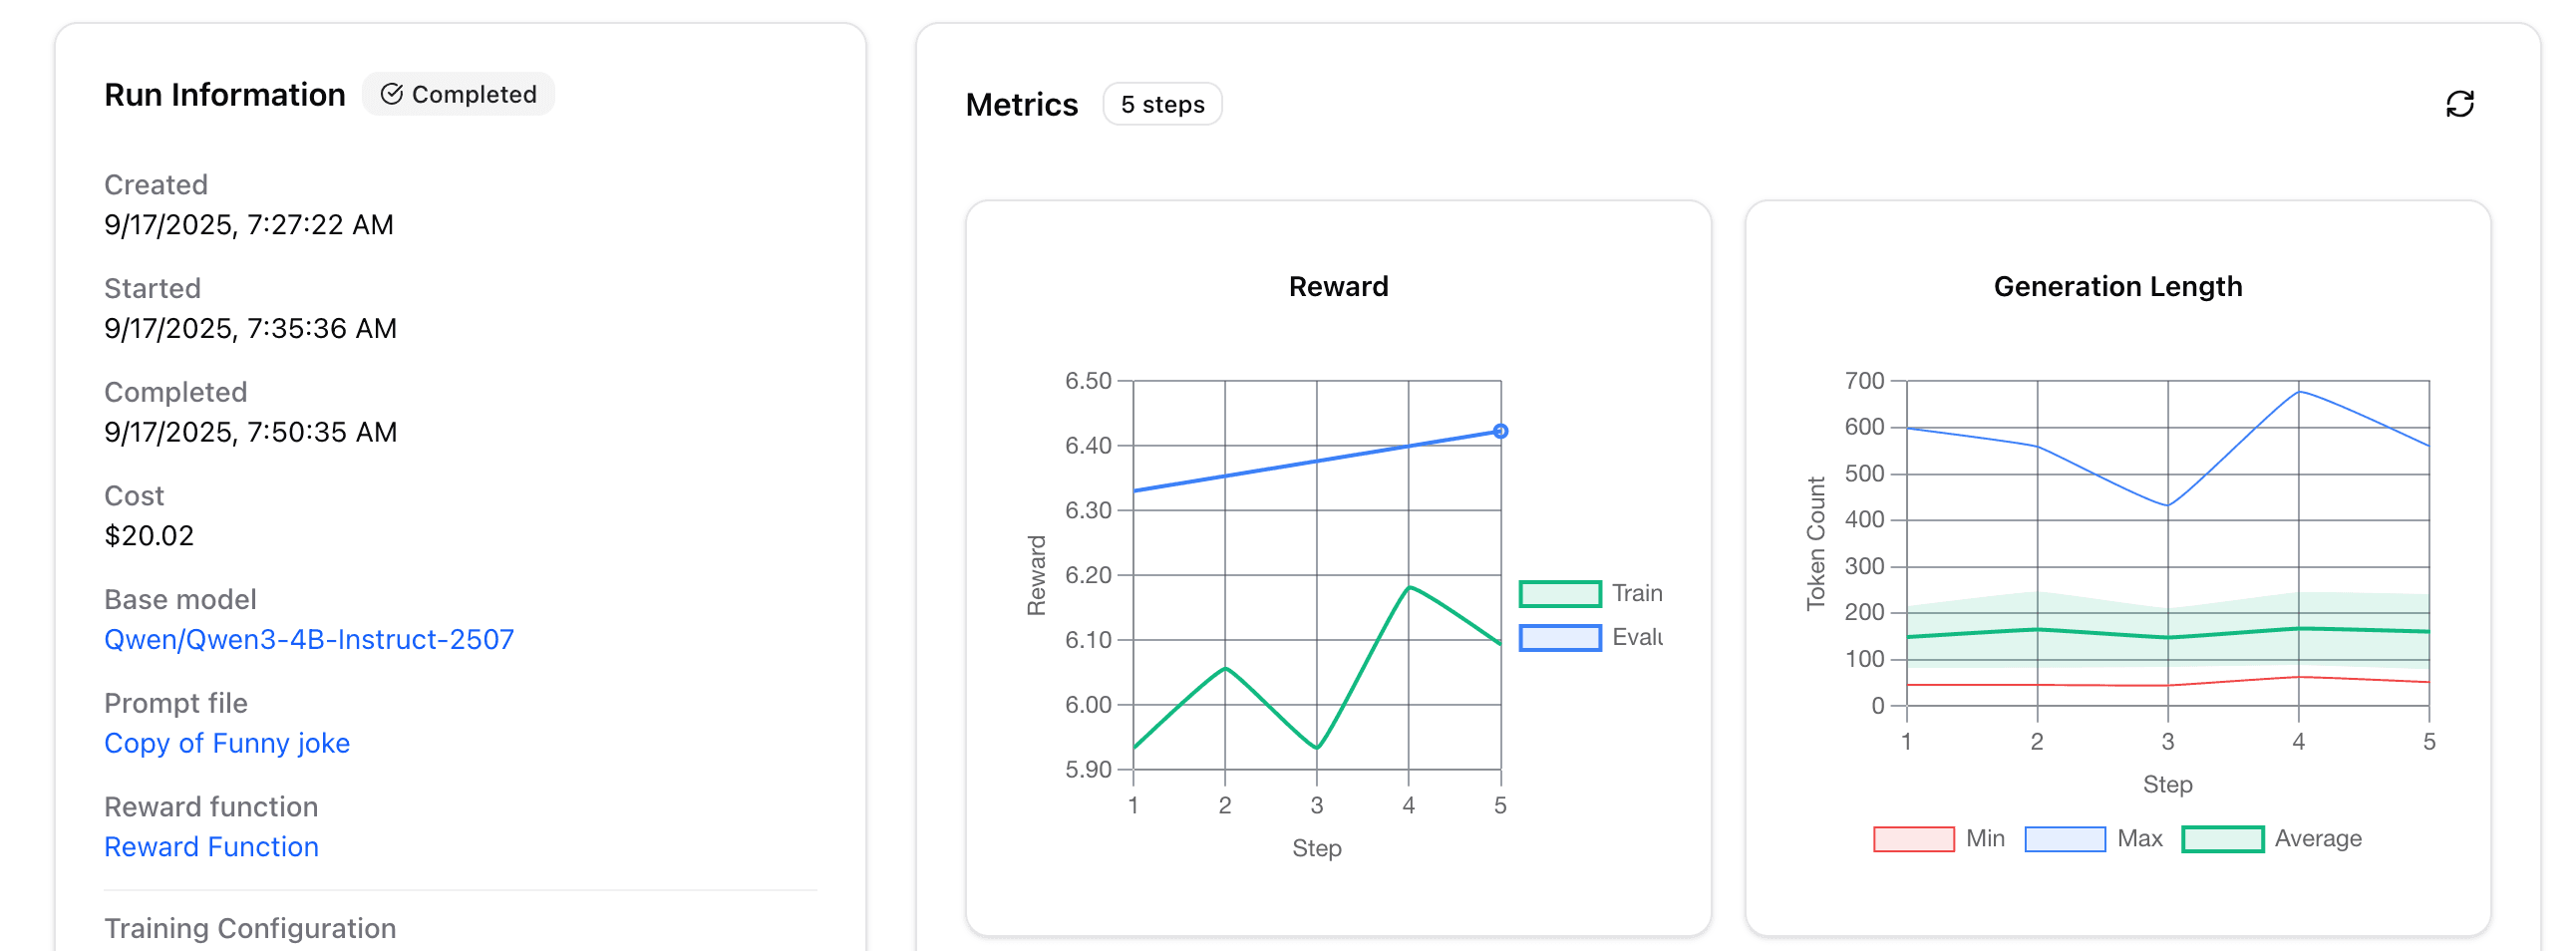Click the Reward Function link
The image size is (2576, 951).
210,847
